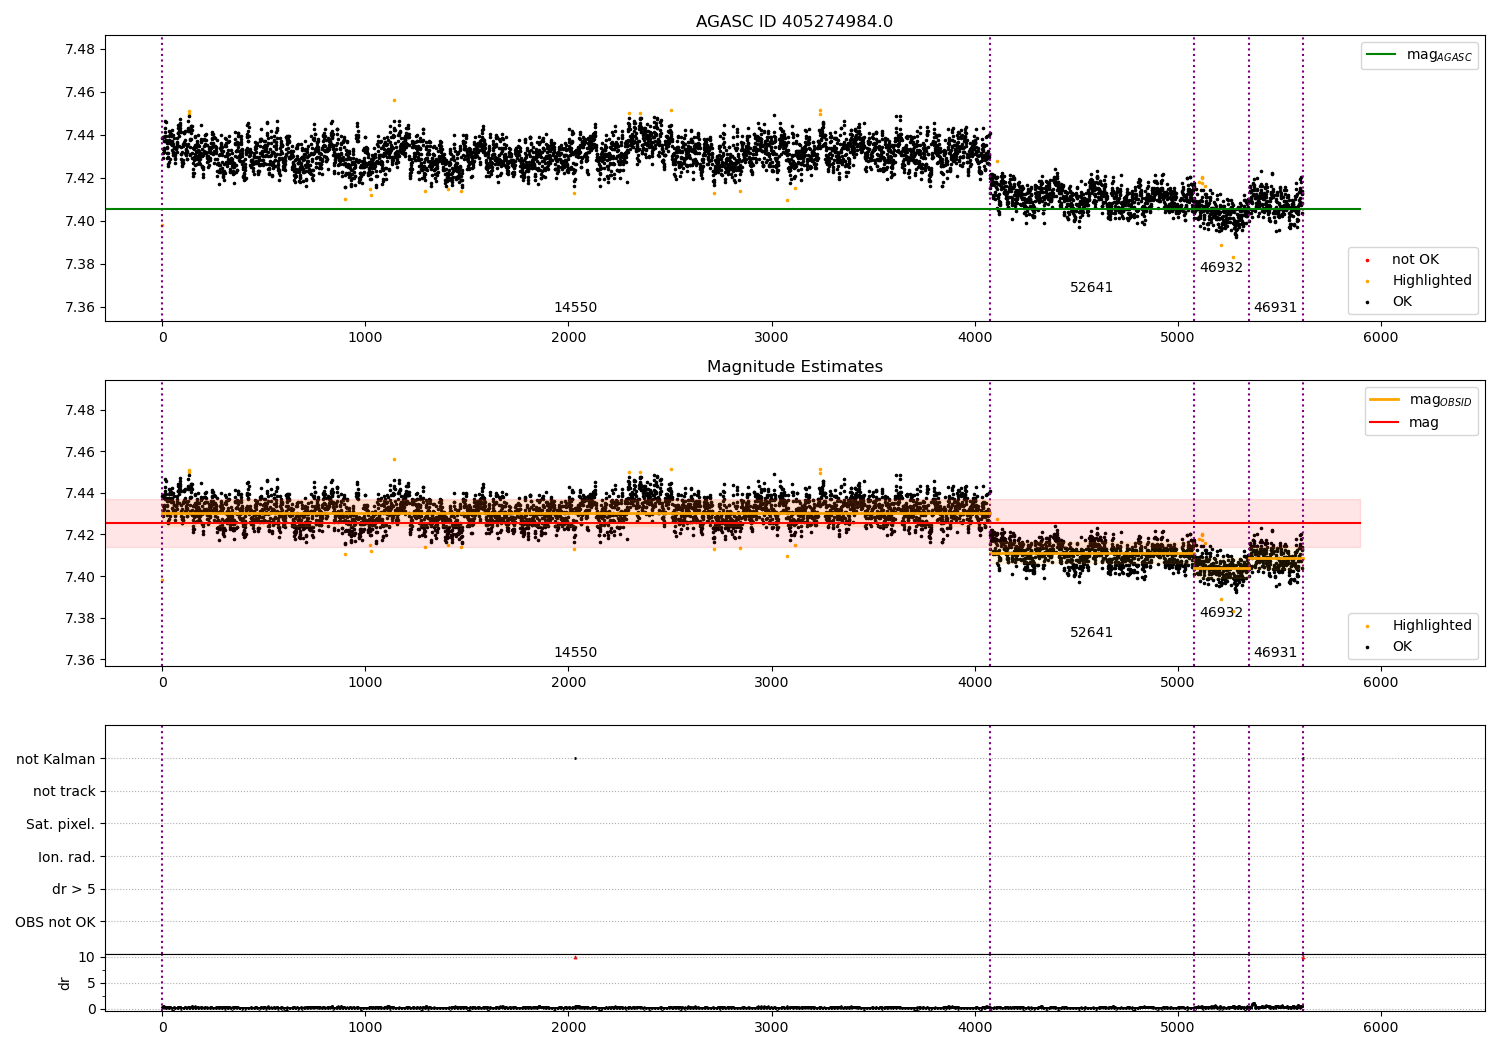1500x1050 pixels.
Task: Click the 'dr > 5' row label
Action: coord(74,890)
